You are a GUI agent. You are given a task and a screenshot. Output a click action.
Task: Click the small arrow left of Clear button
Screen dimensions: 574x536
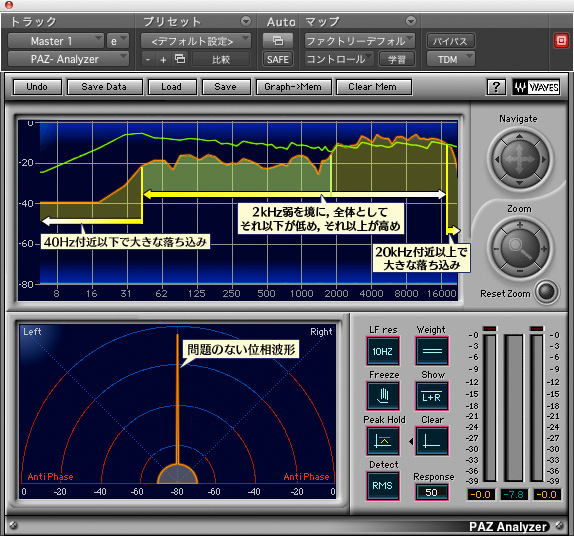point(411,442)
